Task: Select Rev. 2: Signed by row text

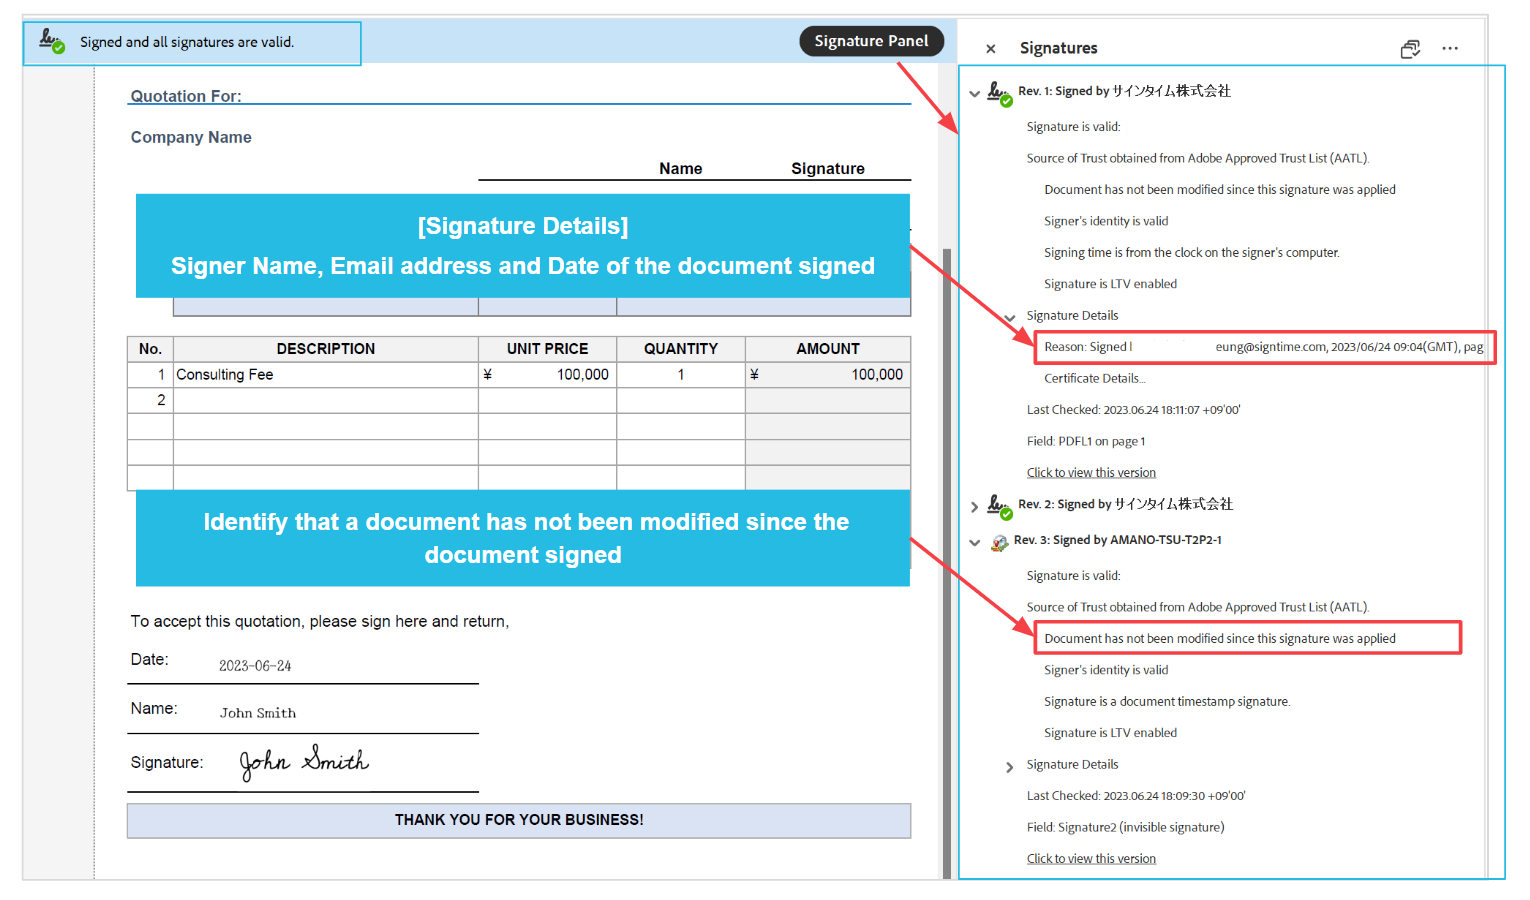Action: coord(1125,504)
